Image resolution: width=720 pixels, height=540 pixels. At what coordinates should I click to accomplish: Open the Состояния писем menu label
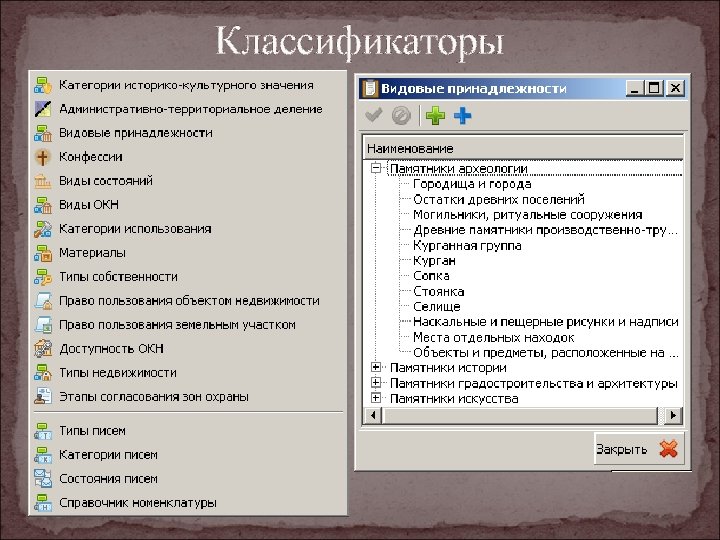(x=108, y=478)
